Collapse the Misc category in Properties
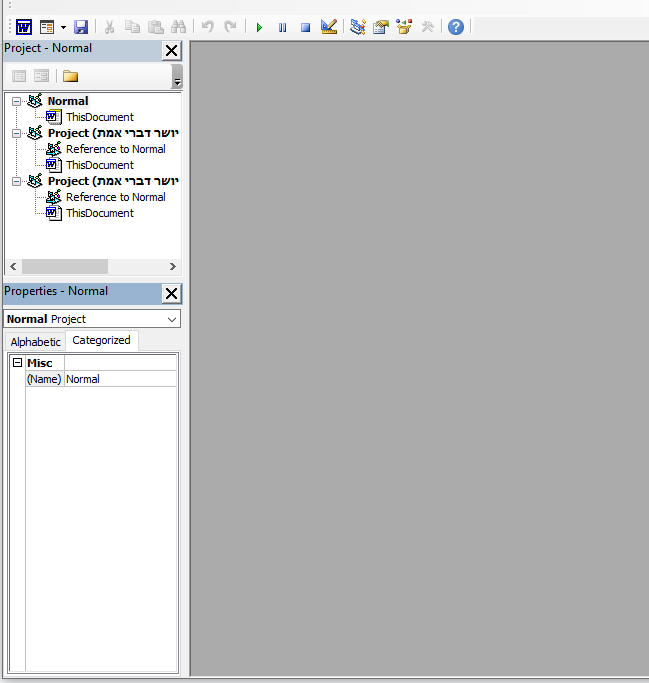 (x=17, y=363)
